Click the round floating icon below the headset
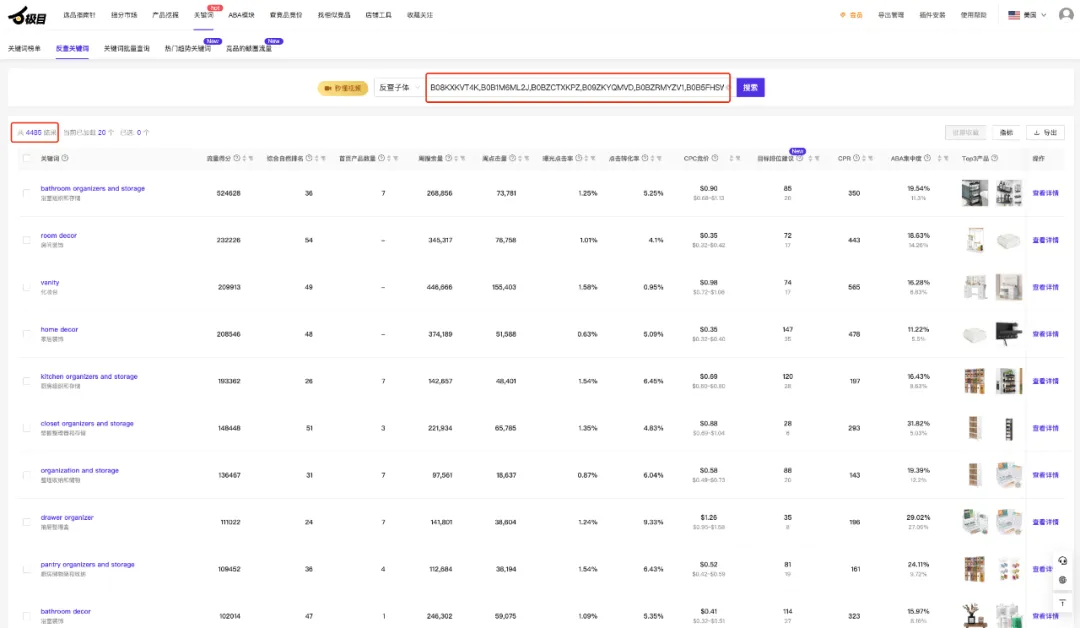This screenshot has height=628, width=1080. [1062, 580]
